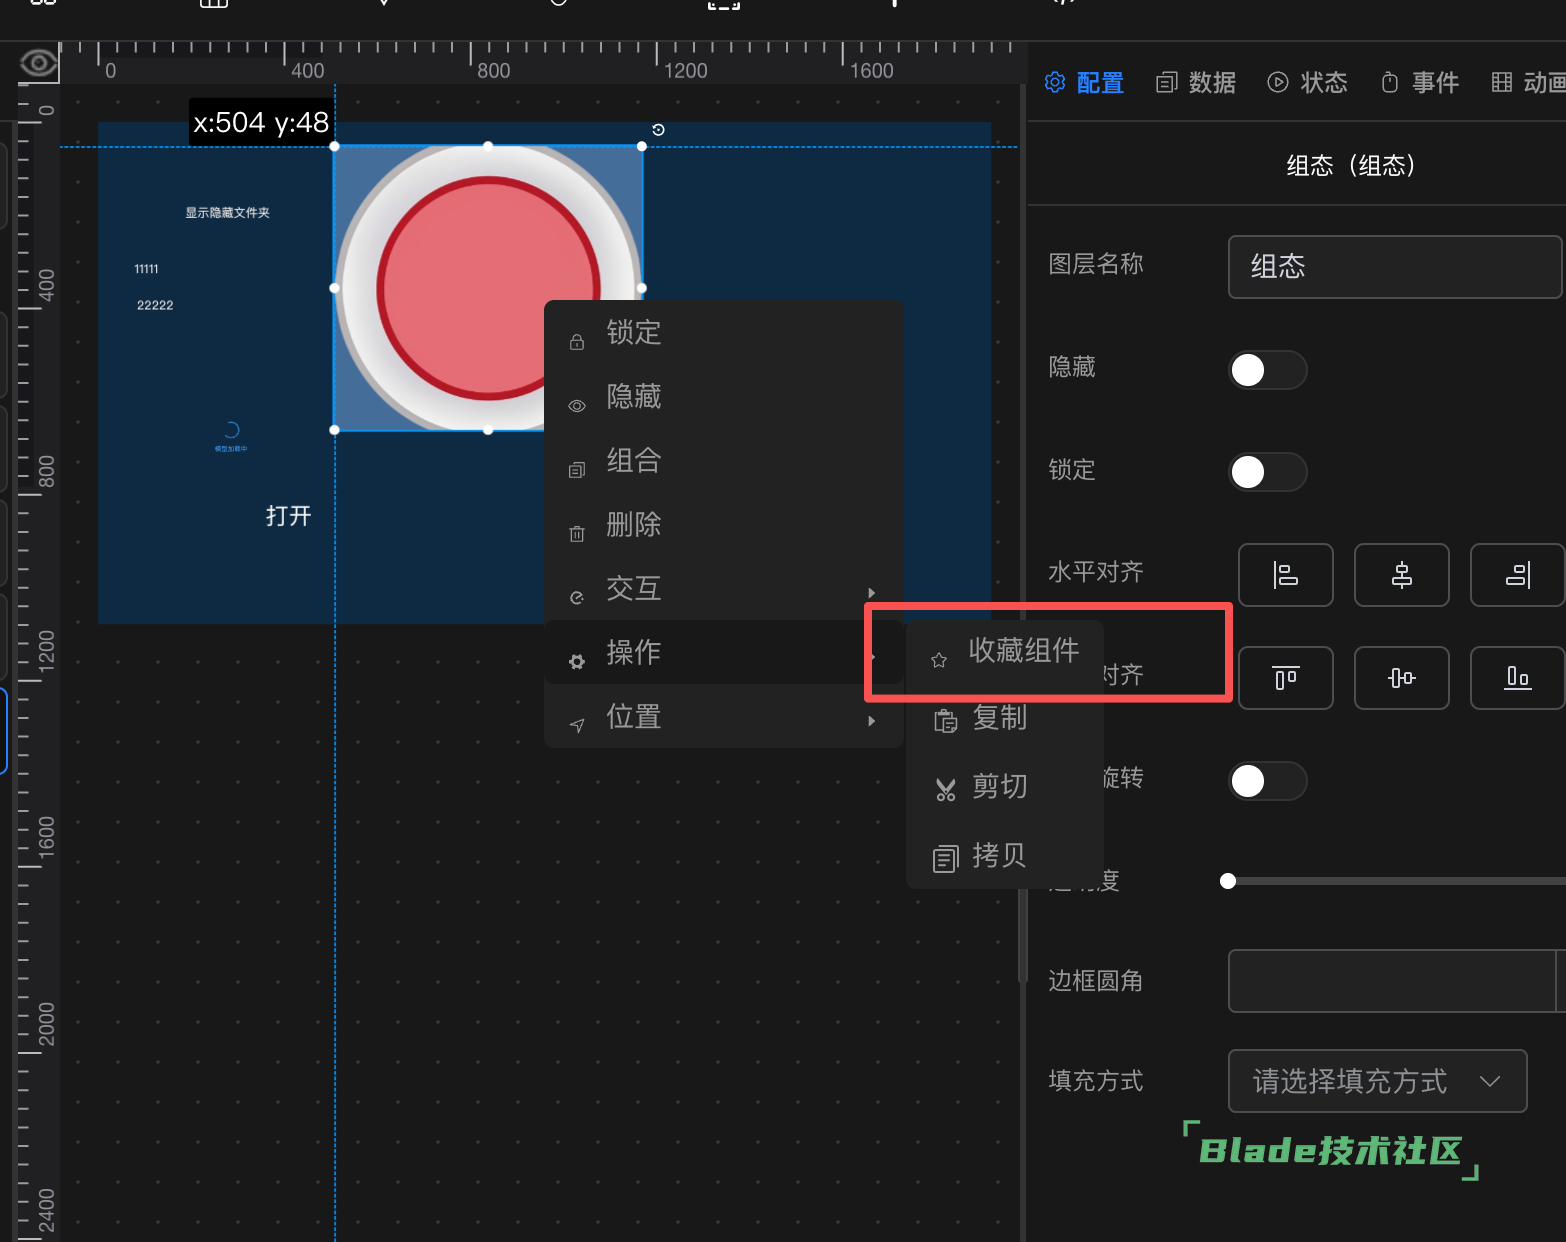Enable the 隐藏 hide switch

pyautogui.click(x=1266, y=370)
